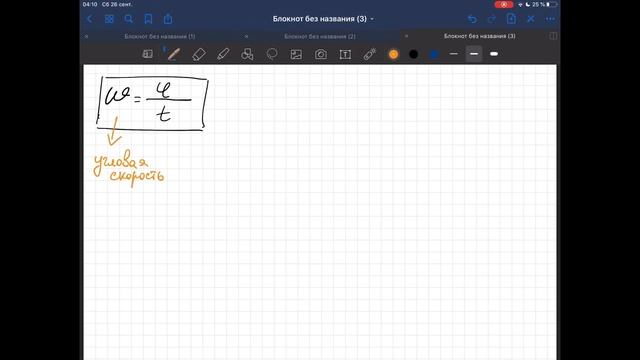Expand the notebook title dropdown
Screen dimensions: 640x360
(372, 19)
